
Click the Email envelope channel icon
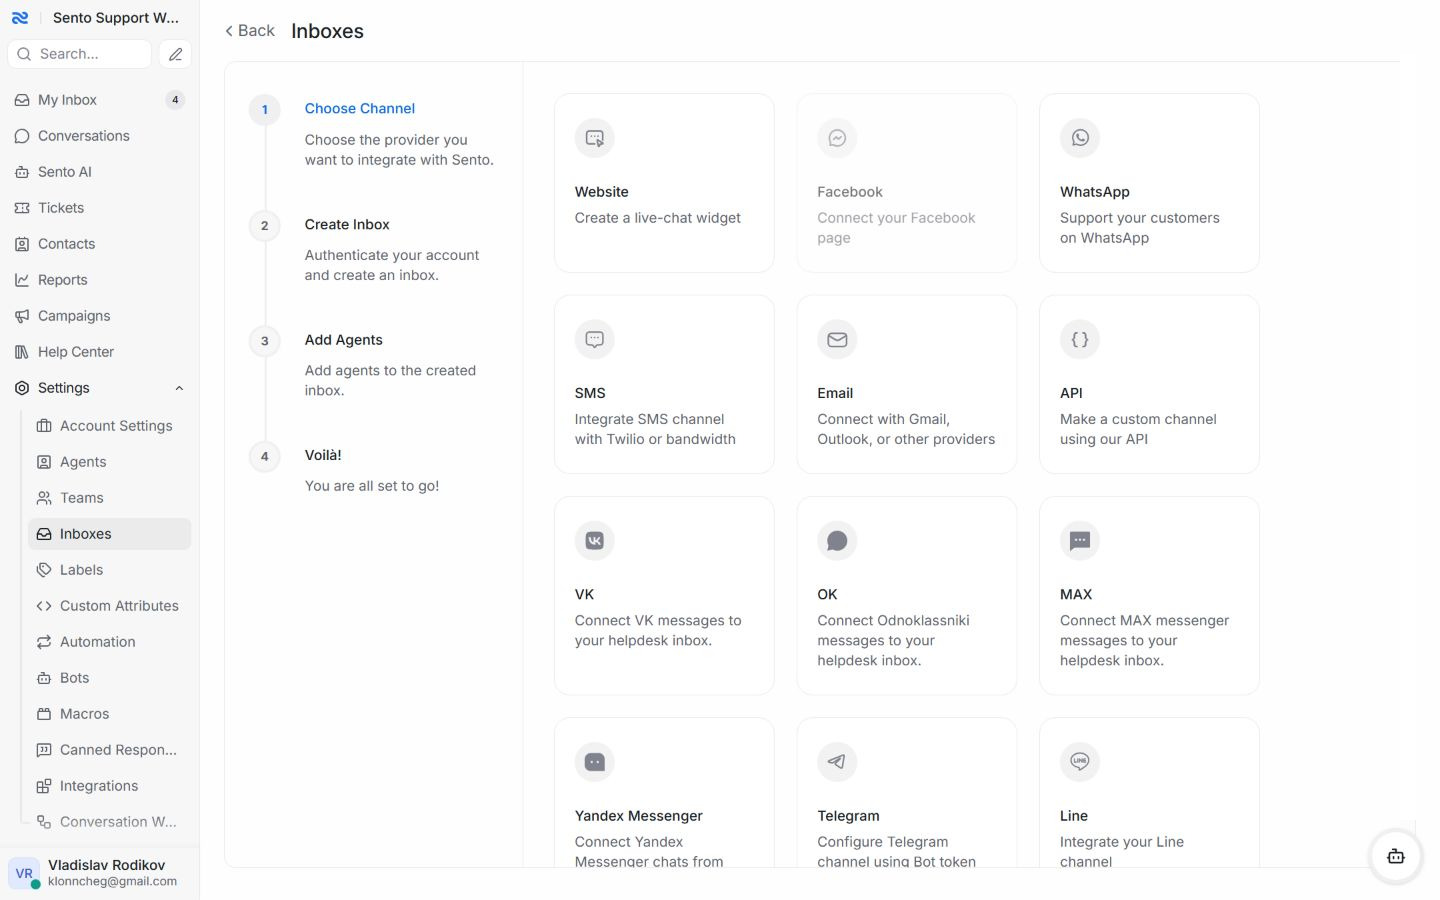(x=837, y=339)
